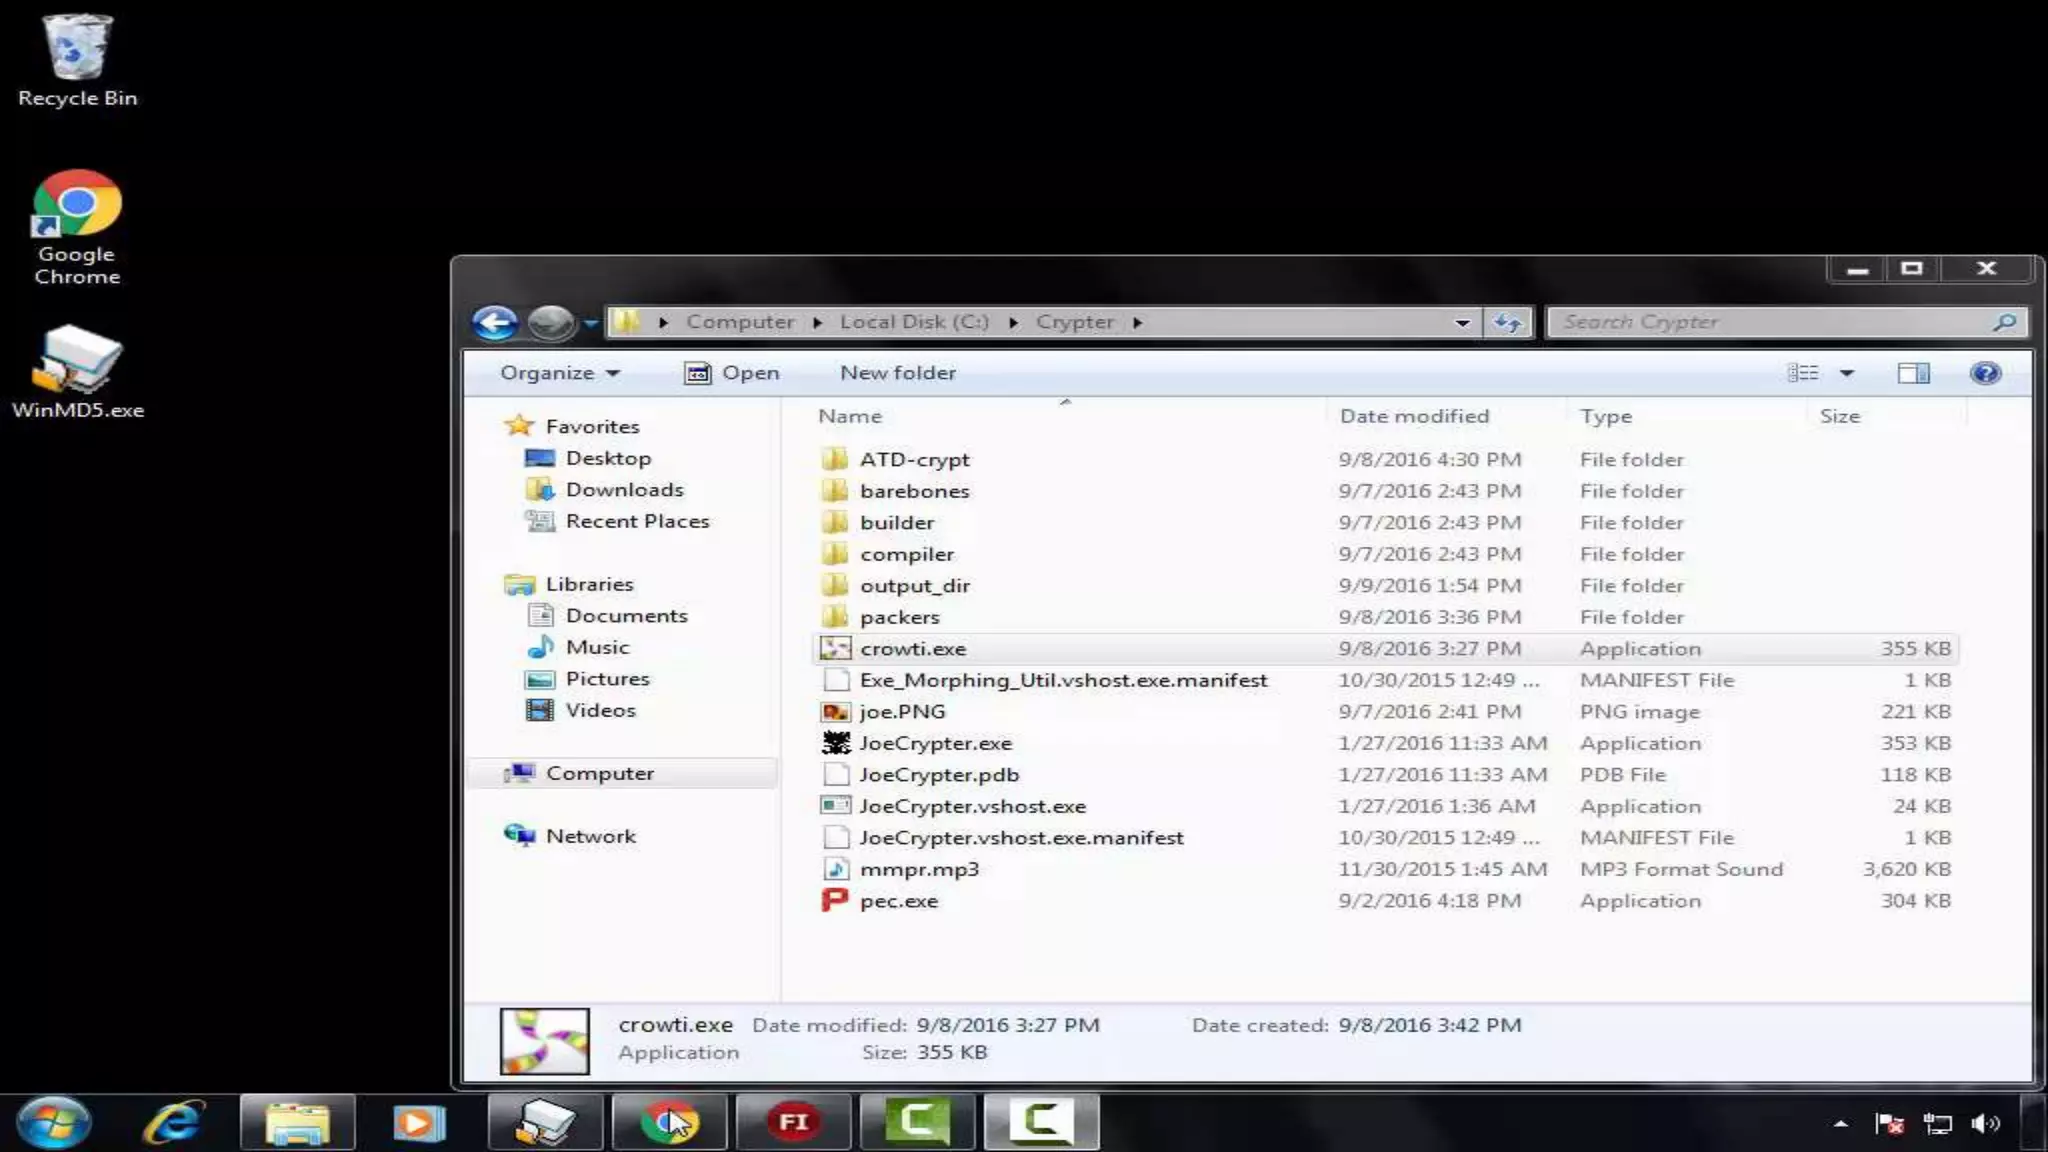Toggle the preview pane icon
Image resolution: width=2048 pixels, height=1152 pixels.
[x=1912, y=373]
